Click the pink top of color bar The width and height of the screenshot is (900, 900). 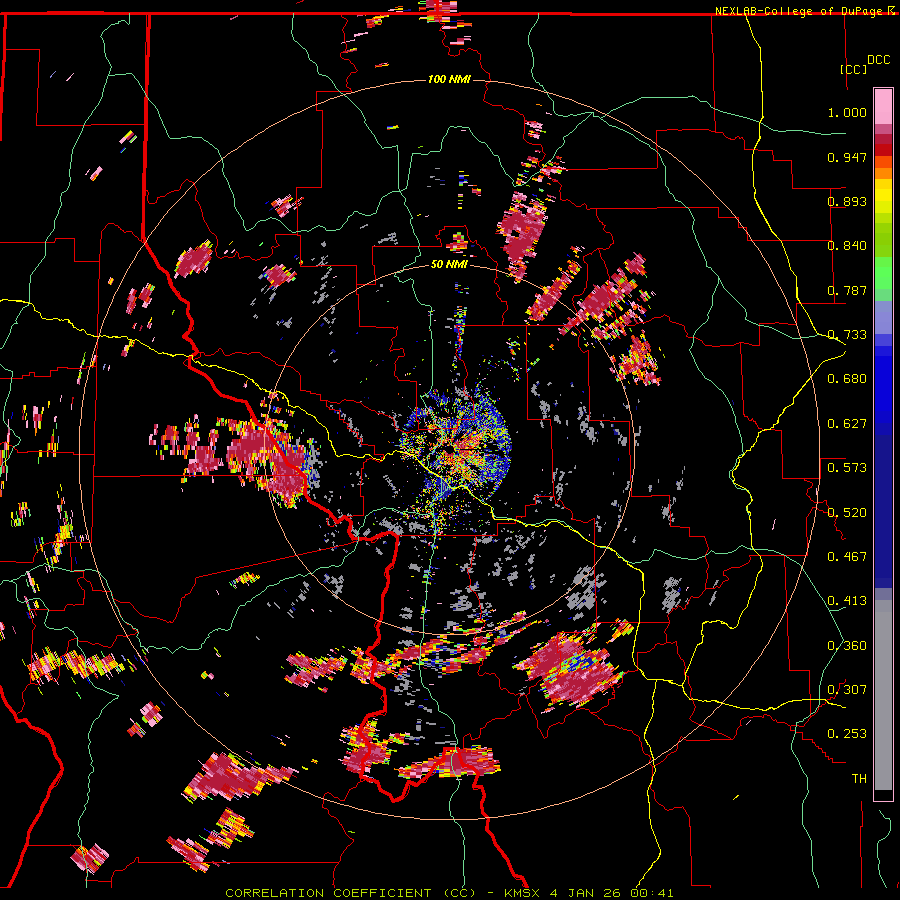point(883,106)
